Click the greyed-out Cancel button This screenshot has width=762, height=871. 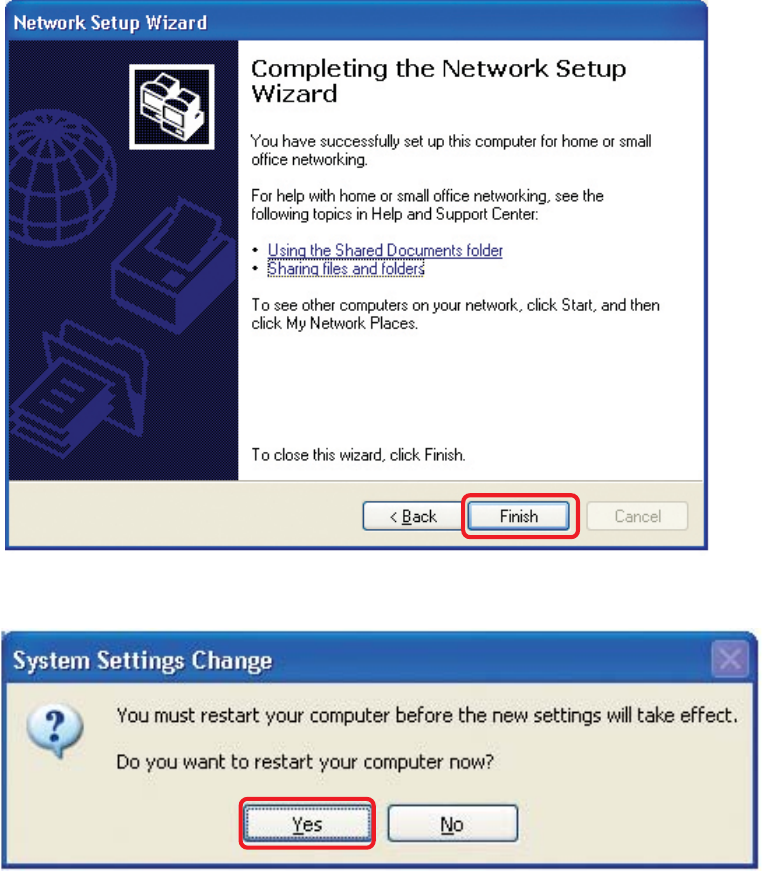coord(637,516)
